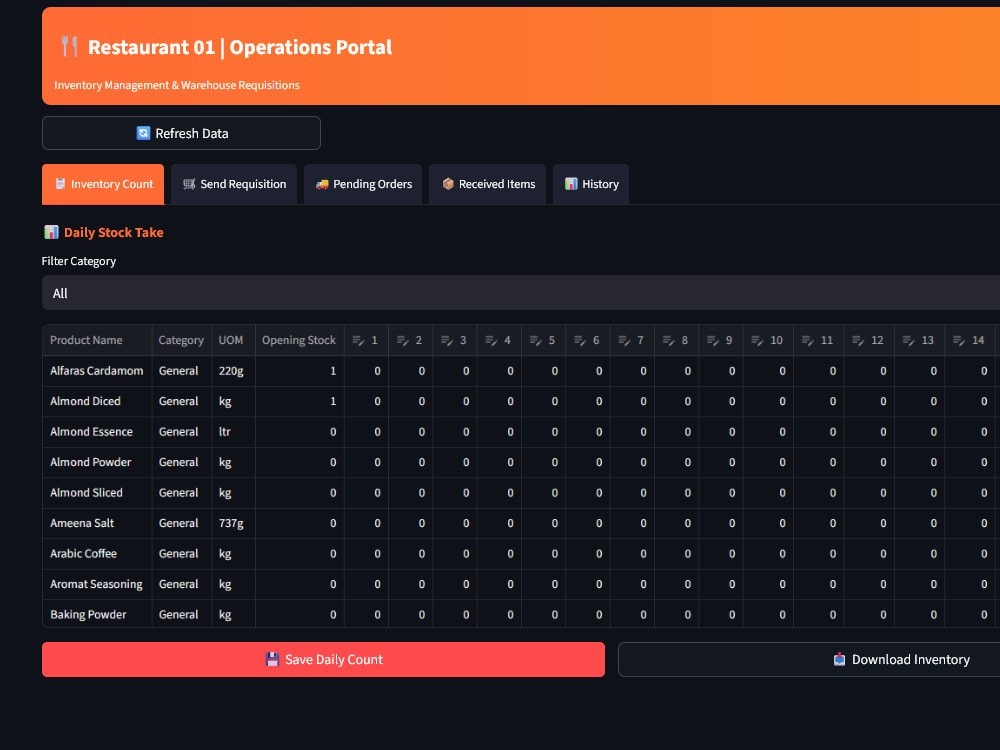Click the Refresh Data button
Screen dimensions: 1000x750
181,133
